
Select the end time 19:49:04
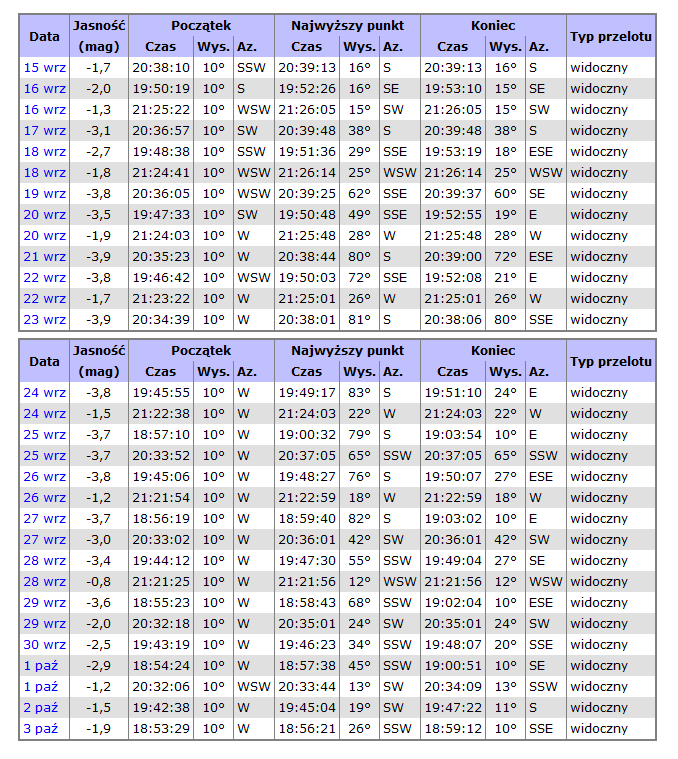coord(453,561)
